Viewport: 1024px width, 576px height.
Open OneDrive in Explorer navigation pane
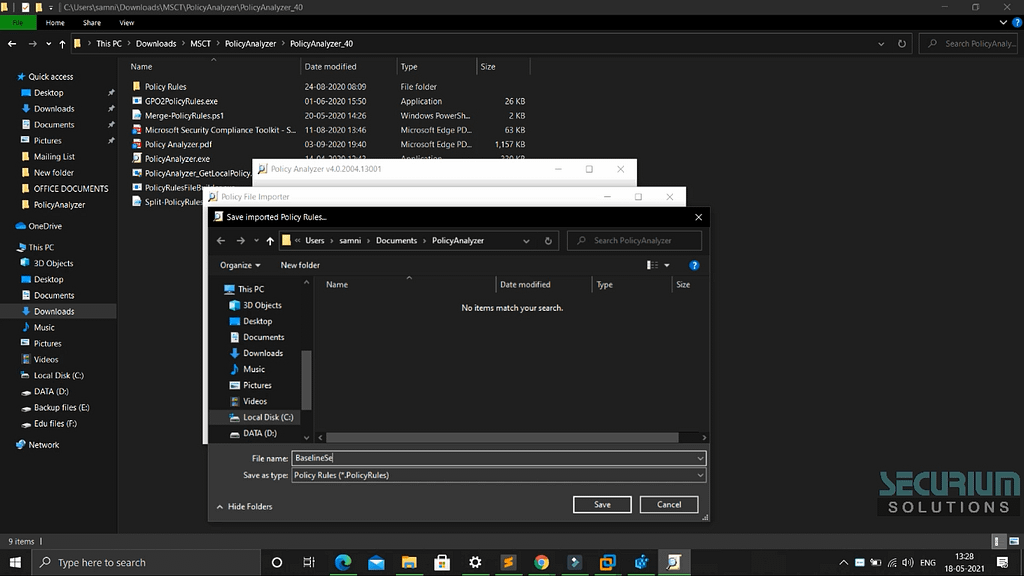(x=39, y=226)
